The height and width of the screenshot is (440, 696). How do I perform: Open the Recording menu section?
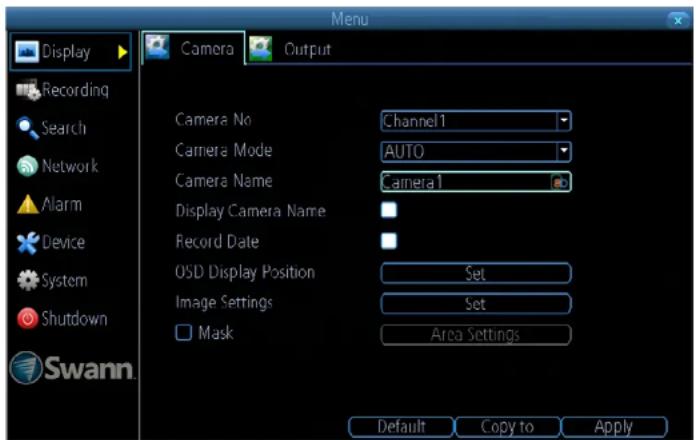[x=62, y=90]
